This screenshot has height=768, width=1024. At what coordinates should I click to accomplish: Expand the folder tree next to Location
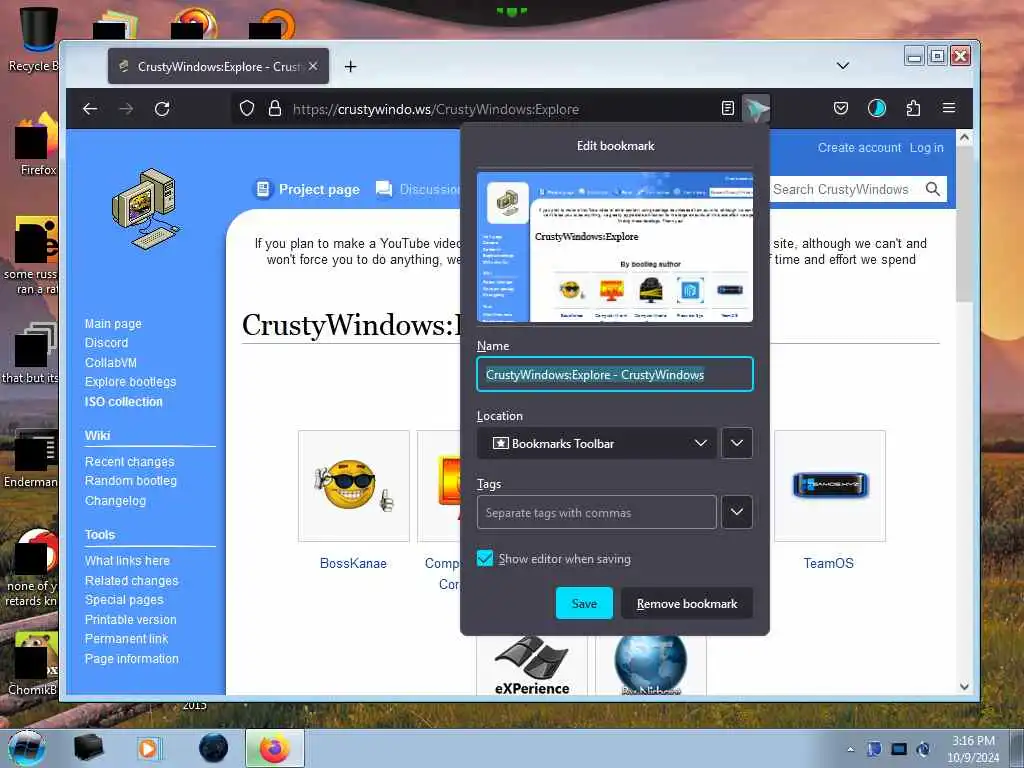coord(737,443)
